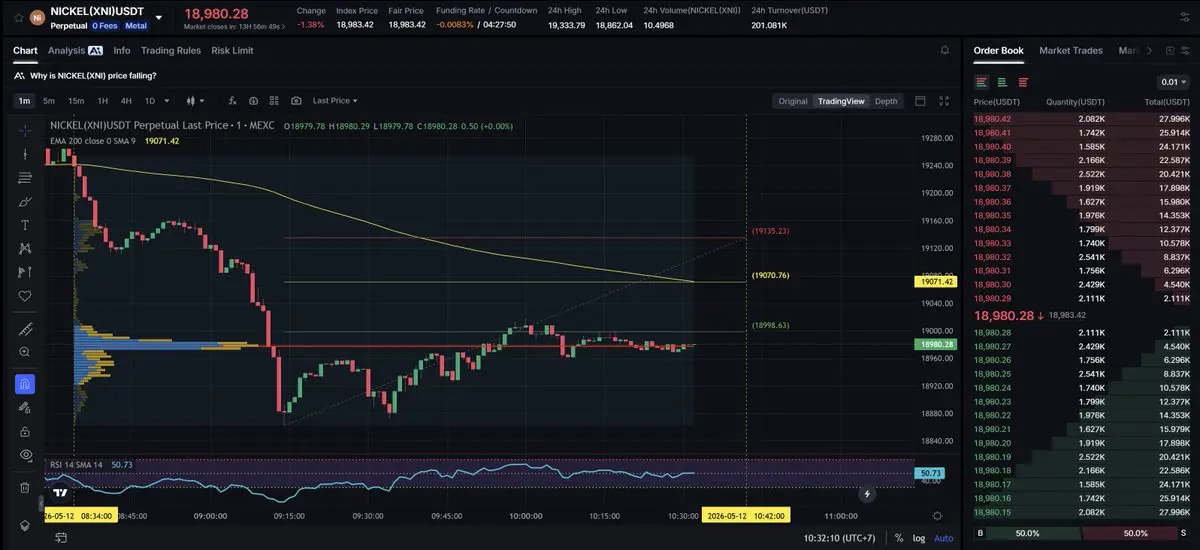Hide all drawings with eye icon

pyautogui.click(x=25, y=455)
